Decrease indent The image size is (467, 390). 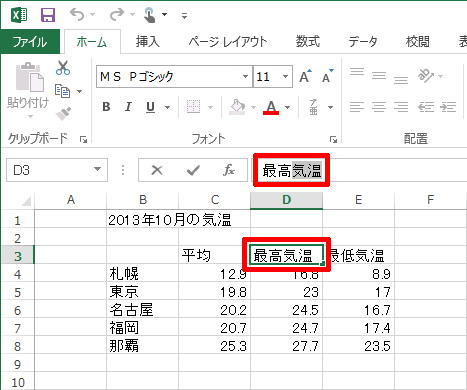[426, 107]
